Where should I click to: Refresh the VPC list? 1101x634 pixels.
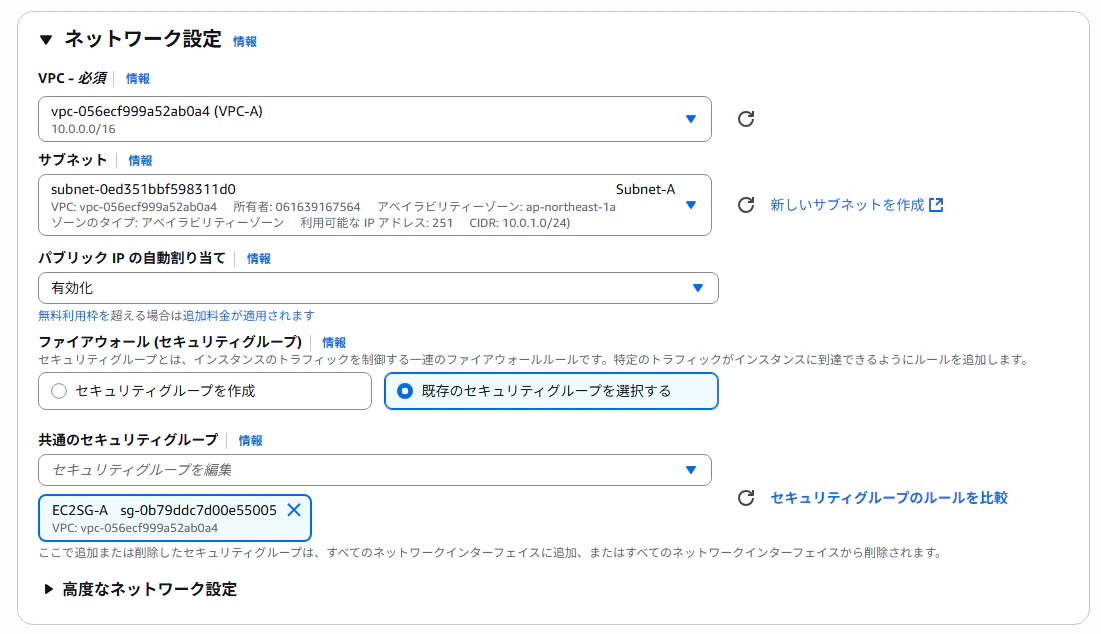coord(746,119)
